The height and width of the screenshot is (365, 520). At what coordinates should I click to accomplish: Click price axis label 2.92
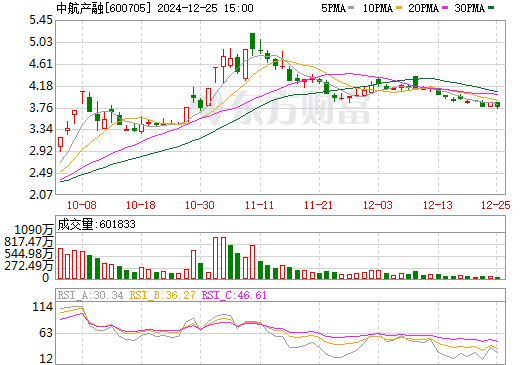[x=41, y=151]
